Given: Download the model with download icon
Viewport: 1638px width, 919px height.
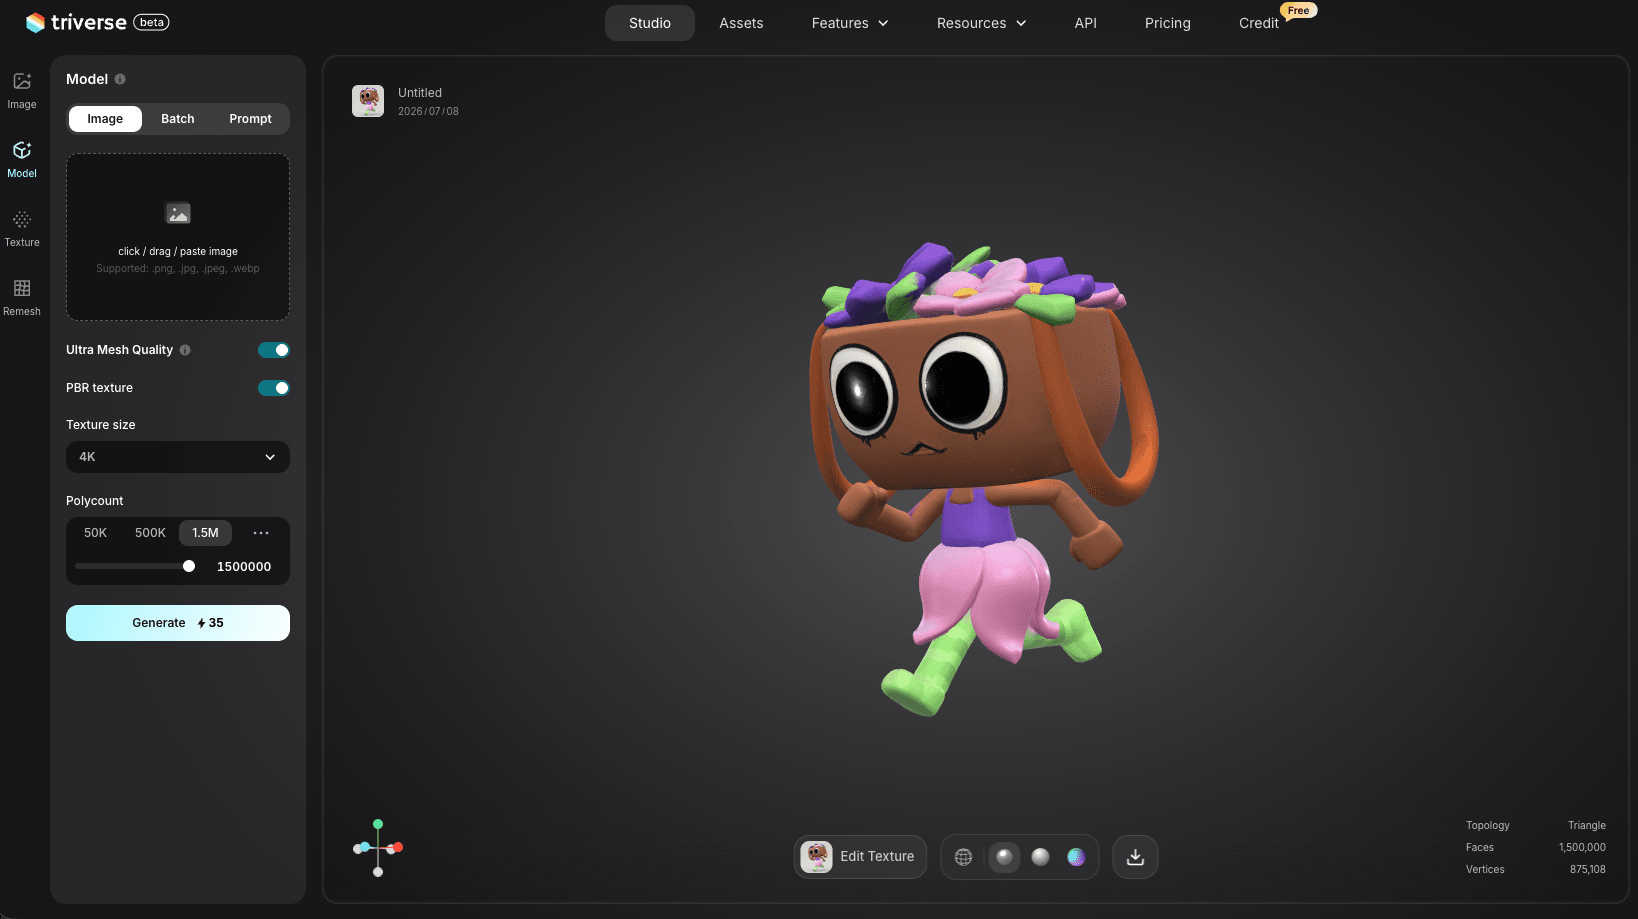Looking at the screenshot, I should tap(1135, 857).
